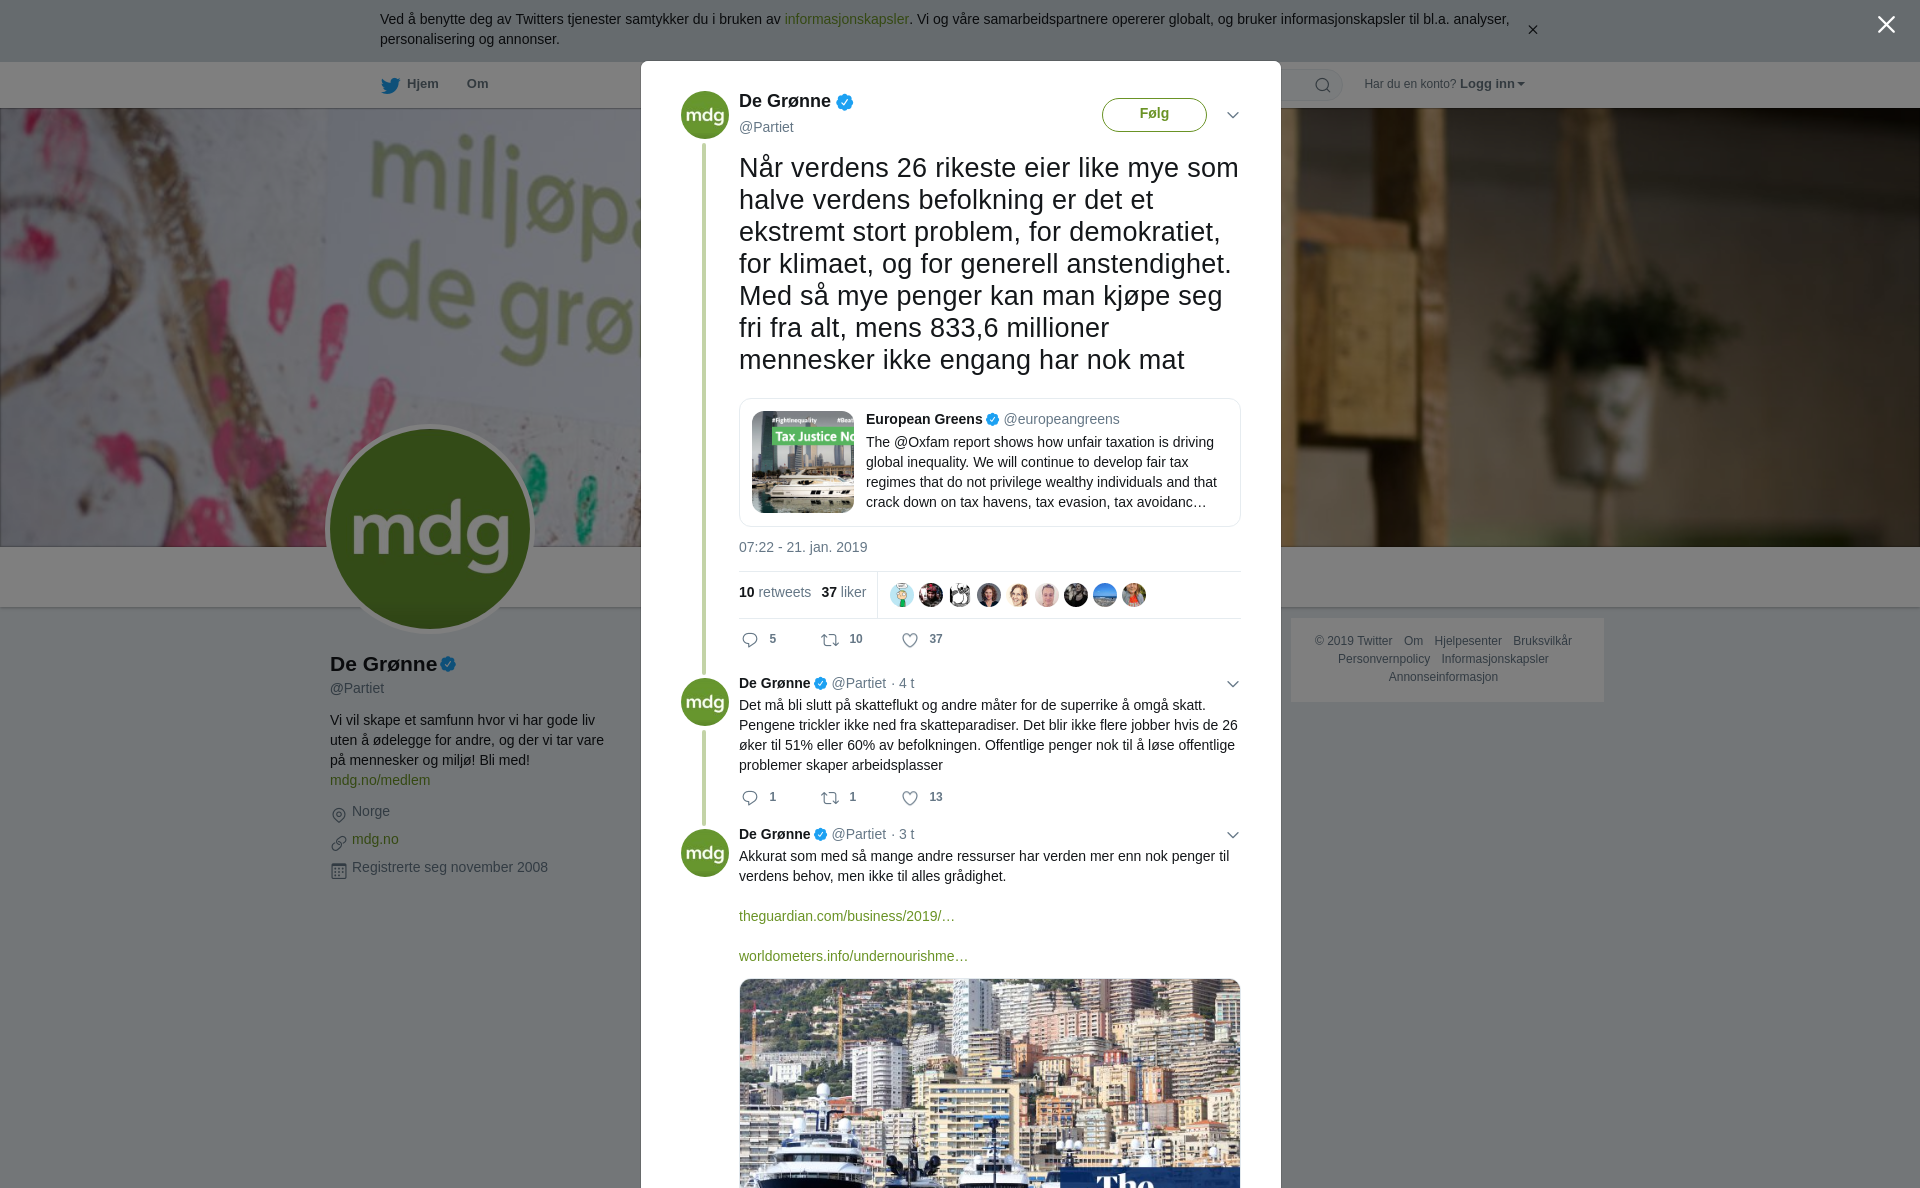Screen dimensions: 1920x1188
Task: Open theguardian.com business link
Action: 847,916
